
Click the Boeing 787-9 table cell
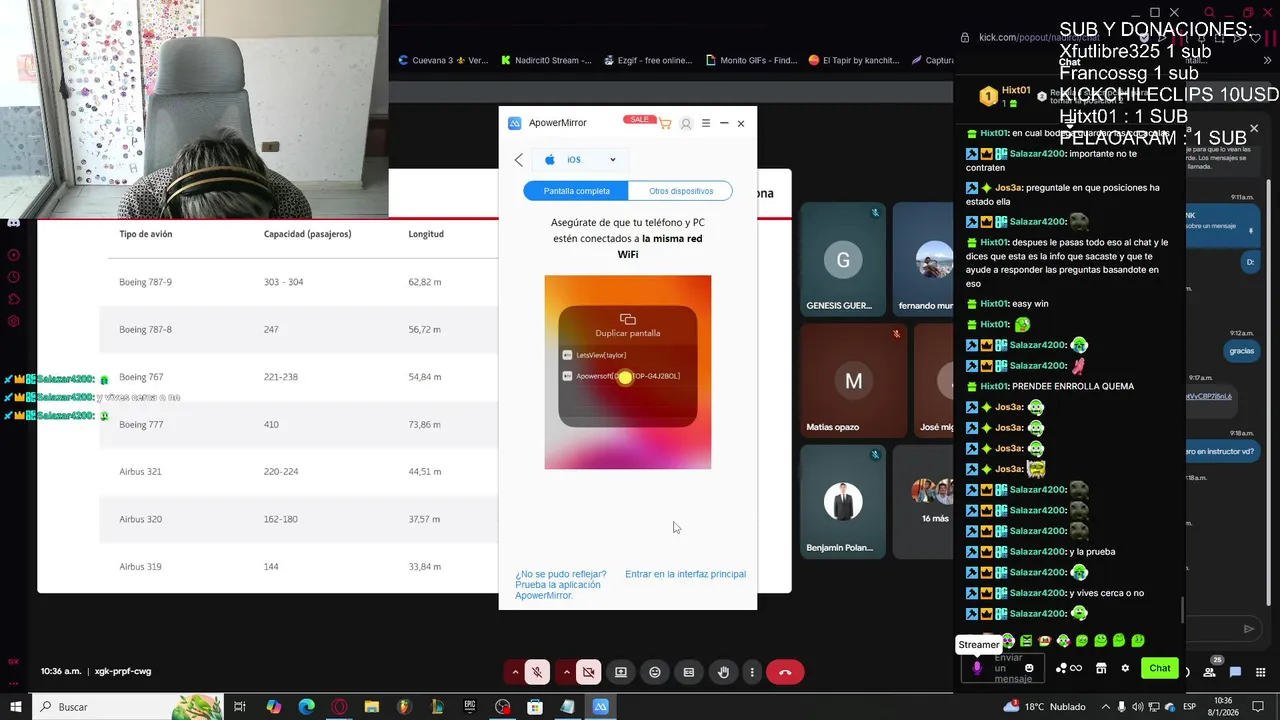tap(146, 282)
